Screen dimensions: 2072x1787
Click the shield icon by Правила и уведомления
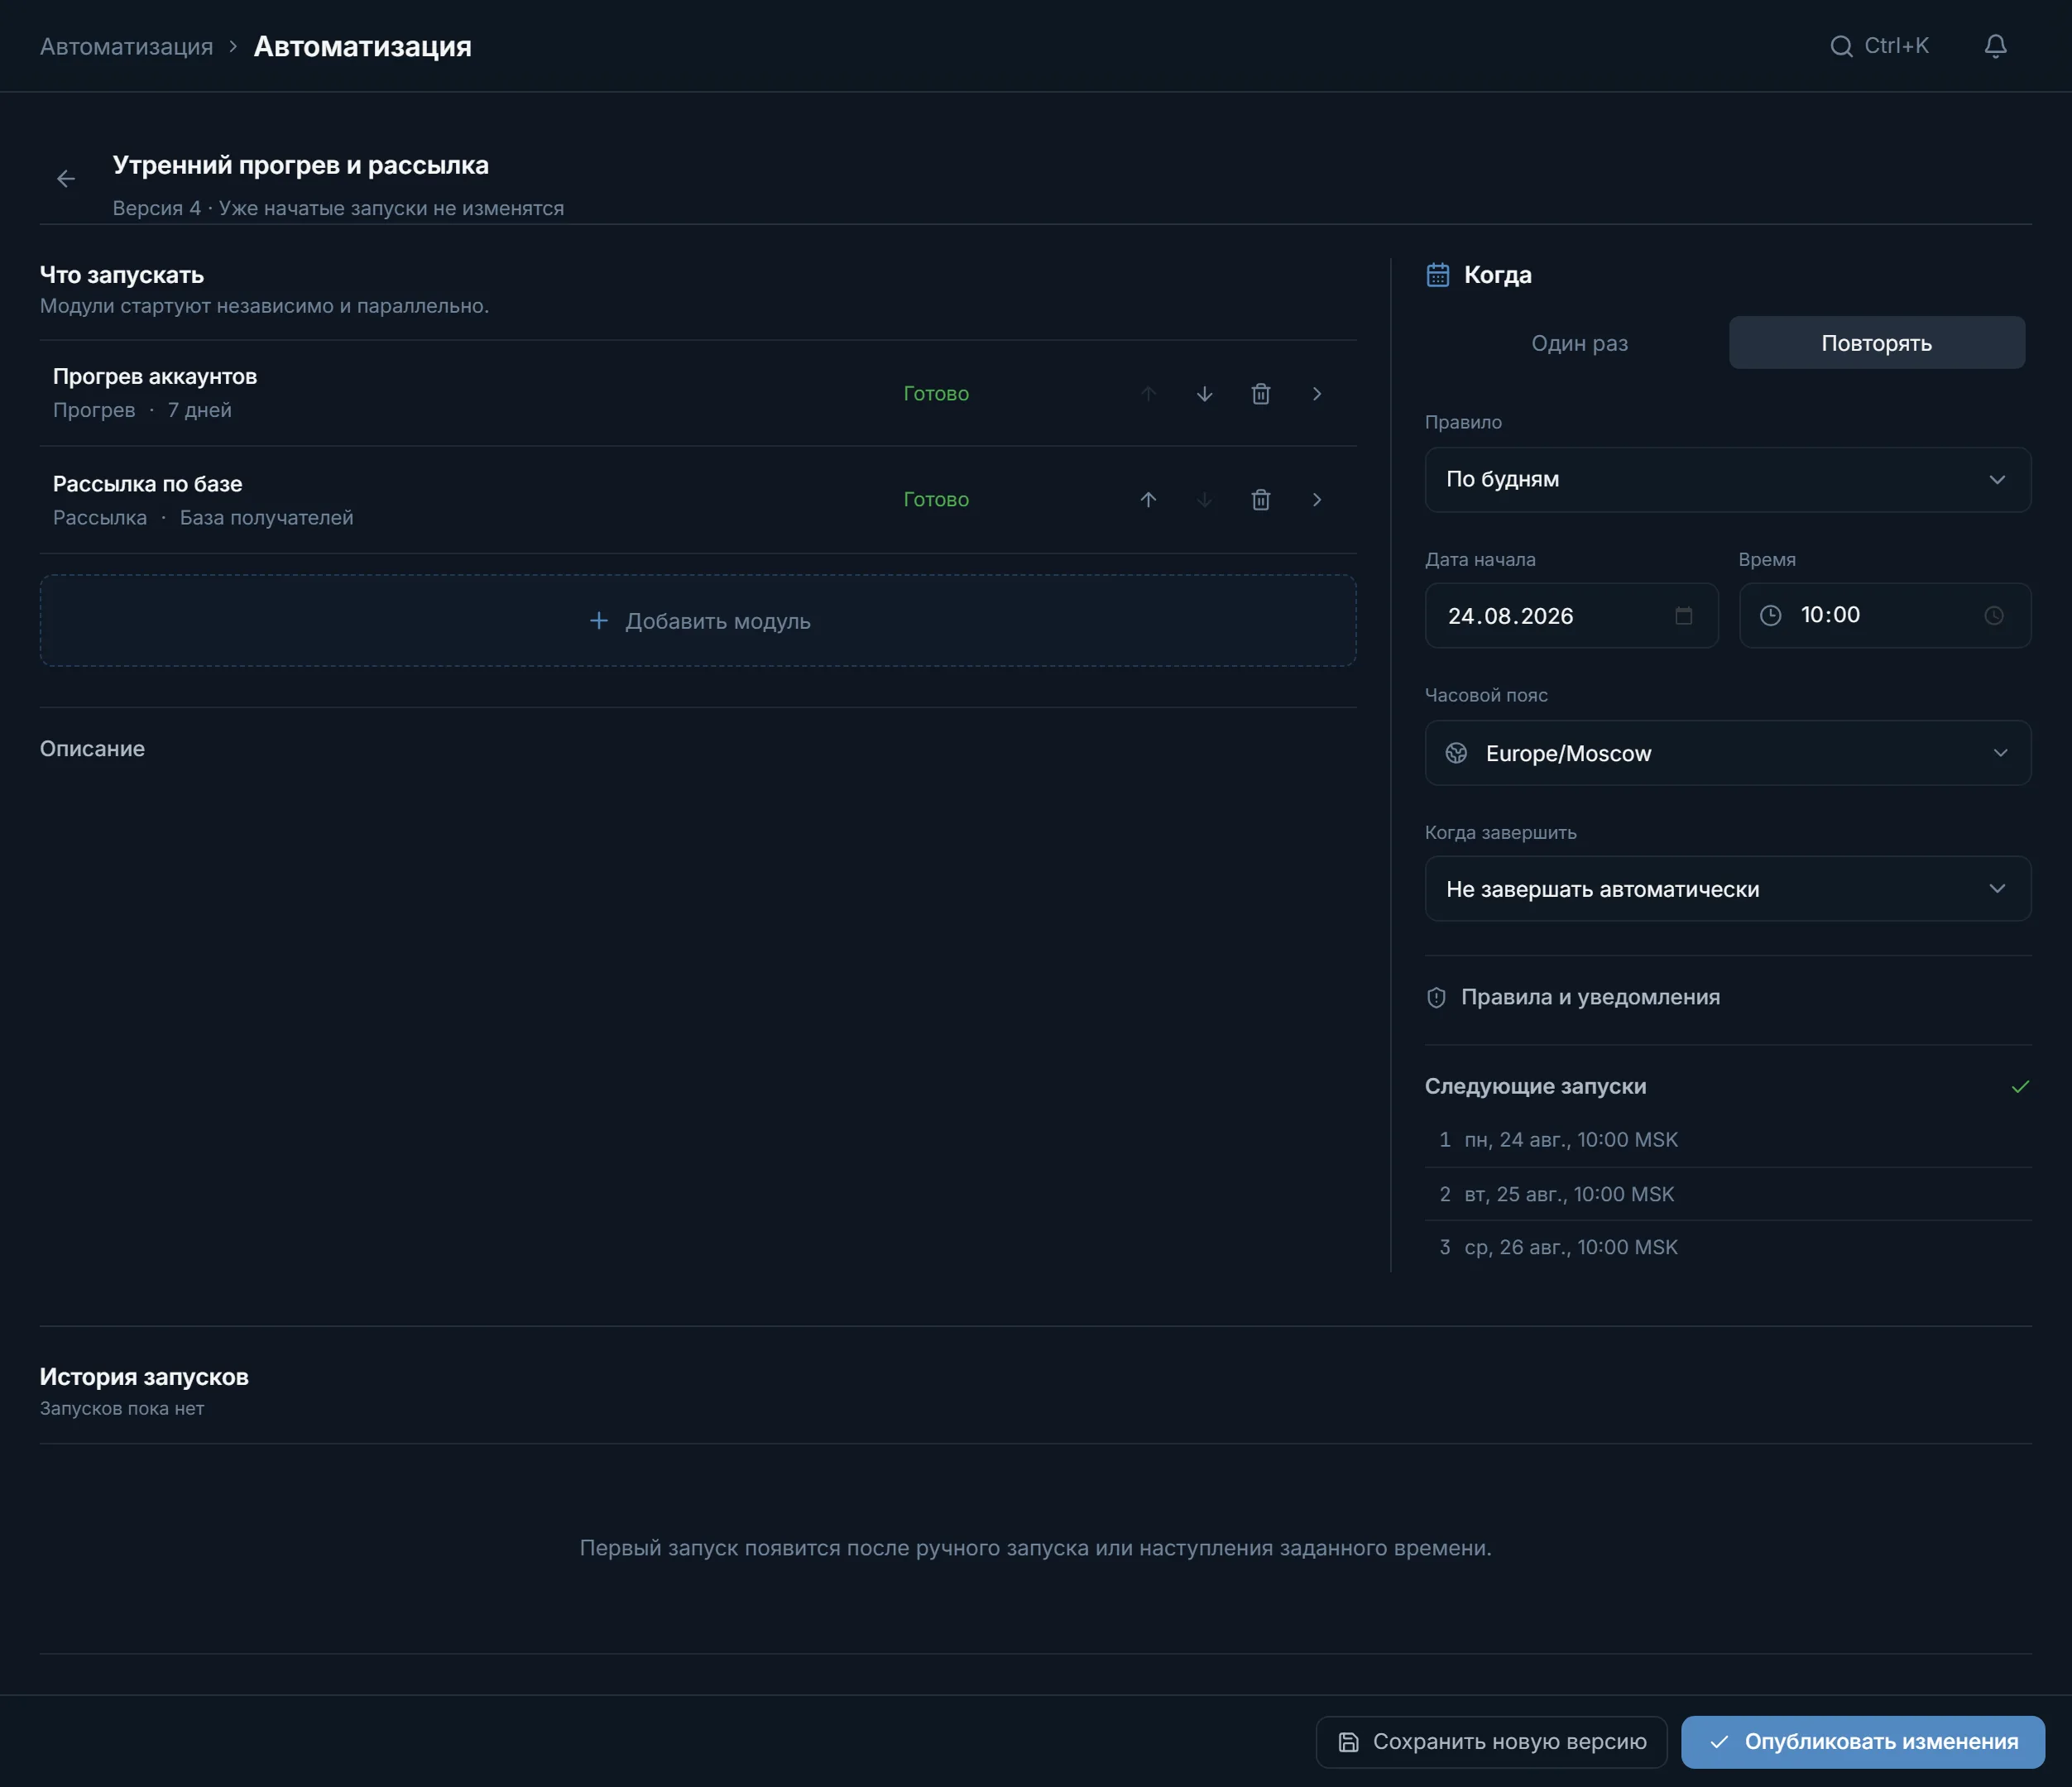(1436, 998)
